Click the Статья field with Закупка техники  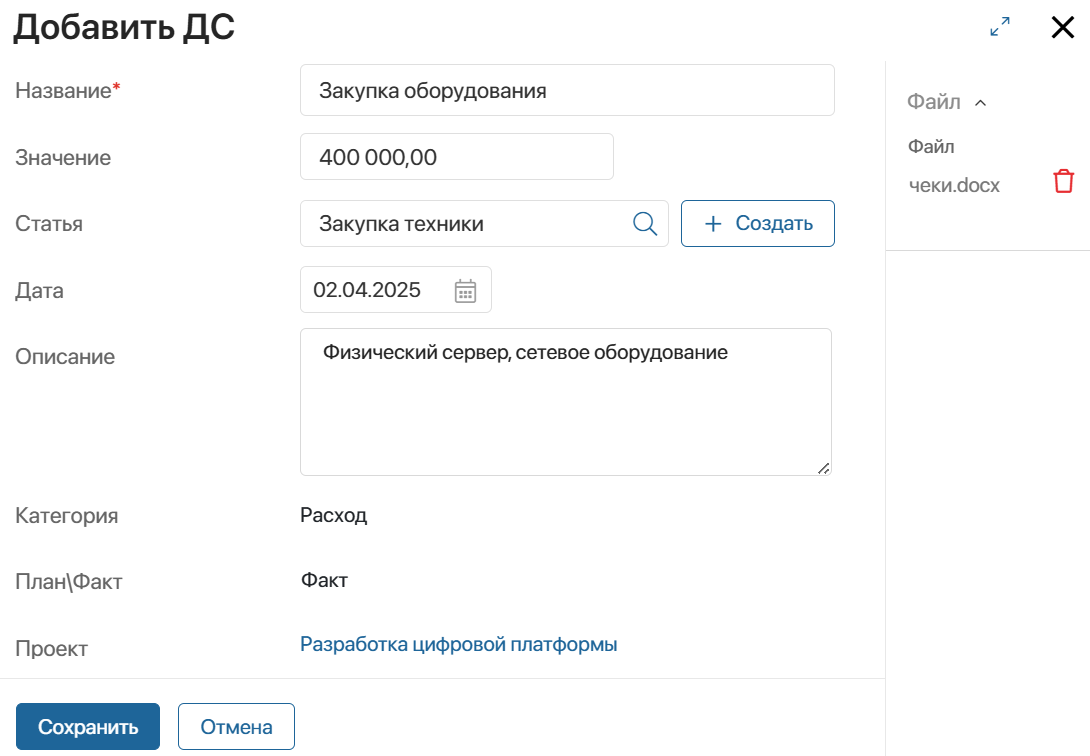pyautogui.click(x=470, y=223)
